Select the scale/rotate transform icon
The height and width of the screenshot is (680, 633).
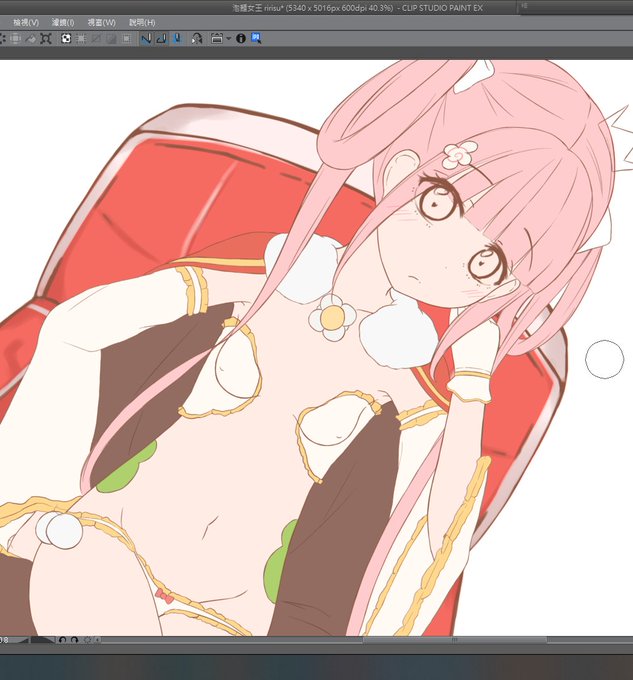(x=46, y=39)
